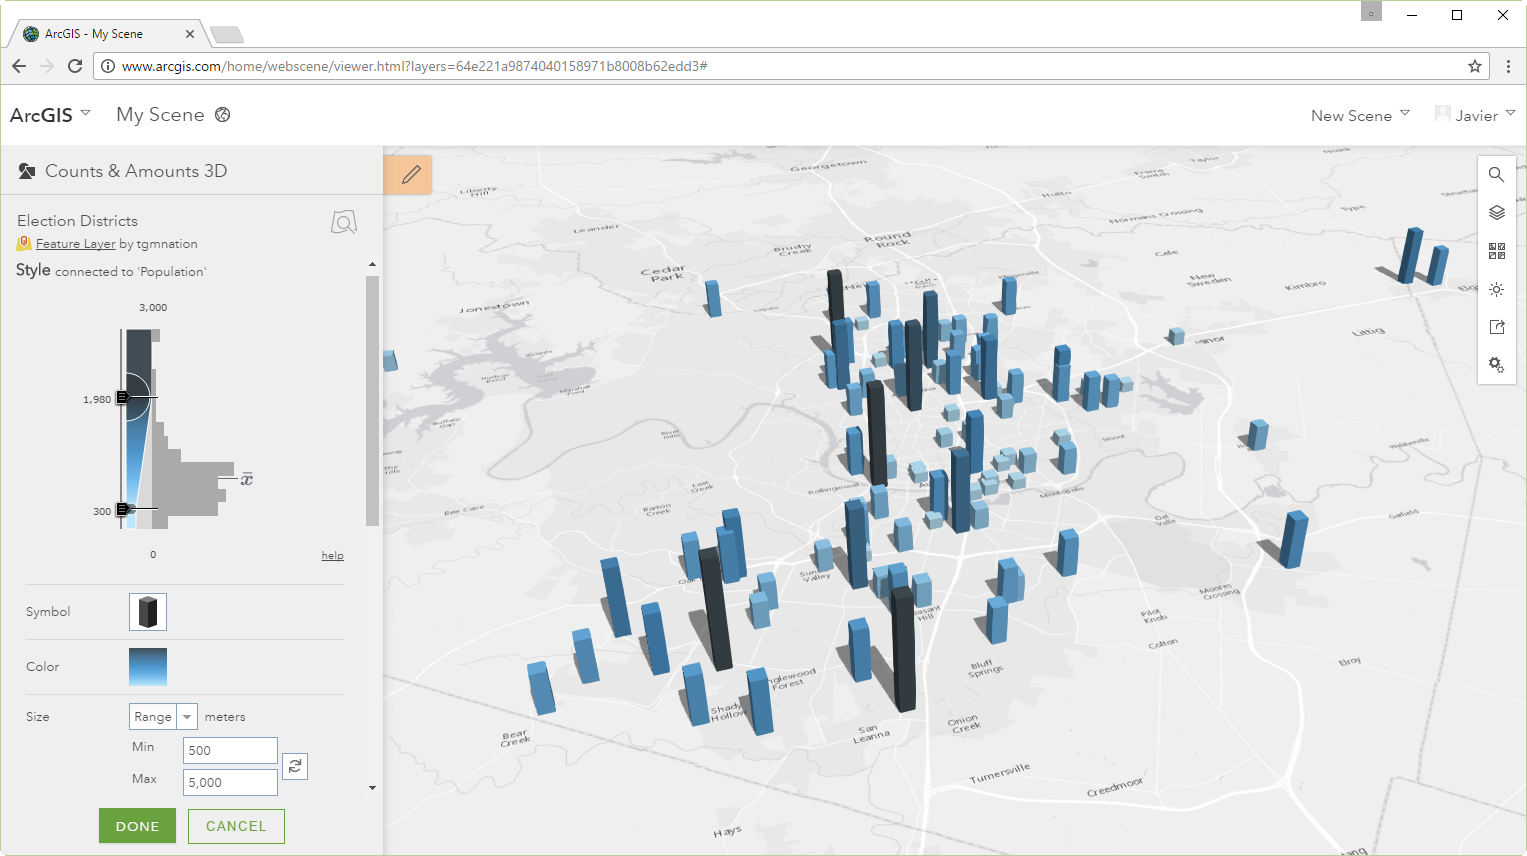This screenshot has height=856, width=1527.
Task: Click zoom-to-data icon beside Election Districts
Action: point(343,222)
